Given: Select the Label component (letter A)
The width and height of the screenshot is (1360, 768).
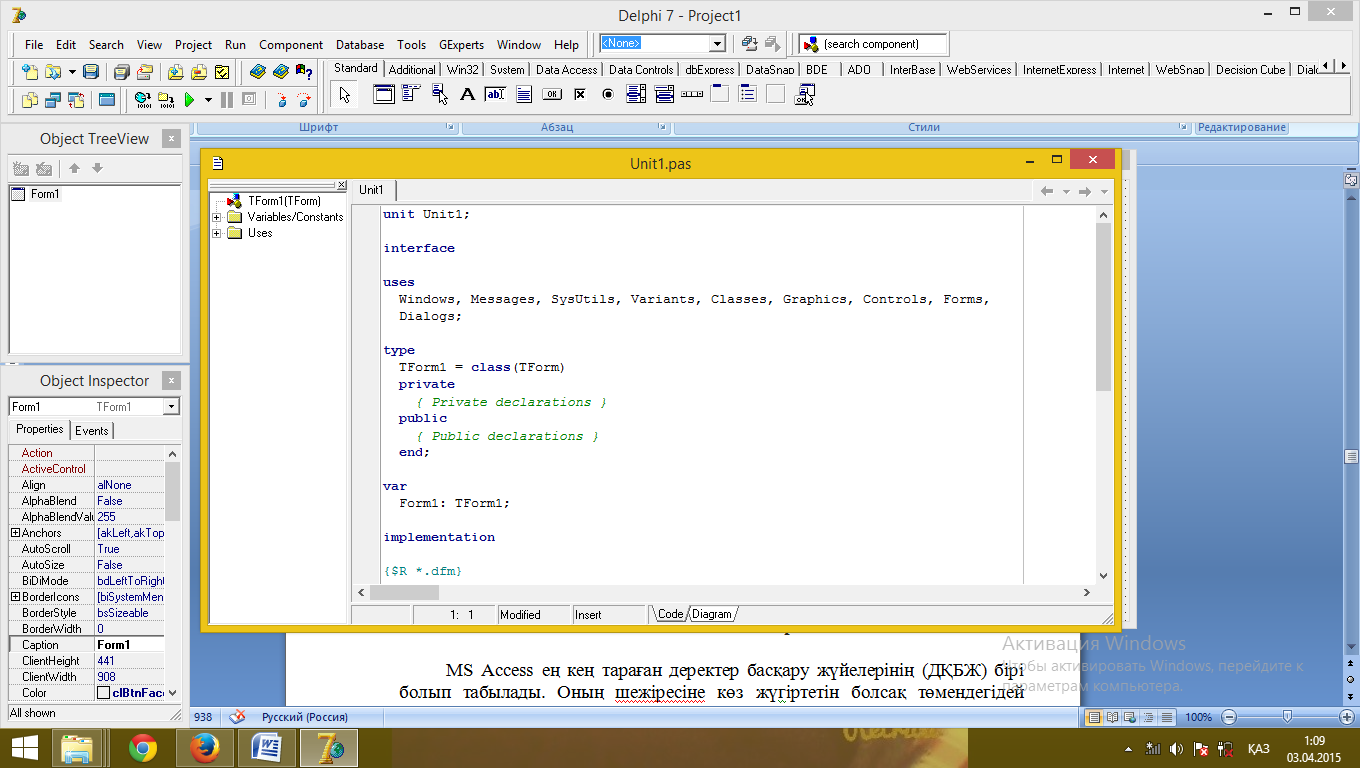Looking at the screenshot, I should pos(467,95).
